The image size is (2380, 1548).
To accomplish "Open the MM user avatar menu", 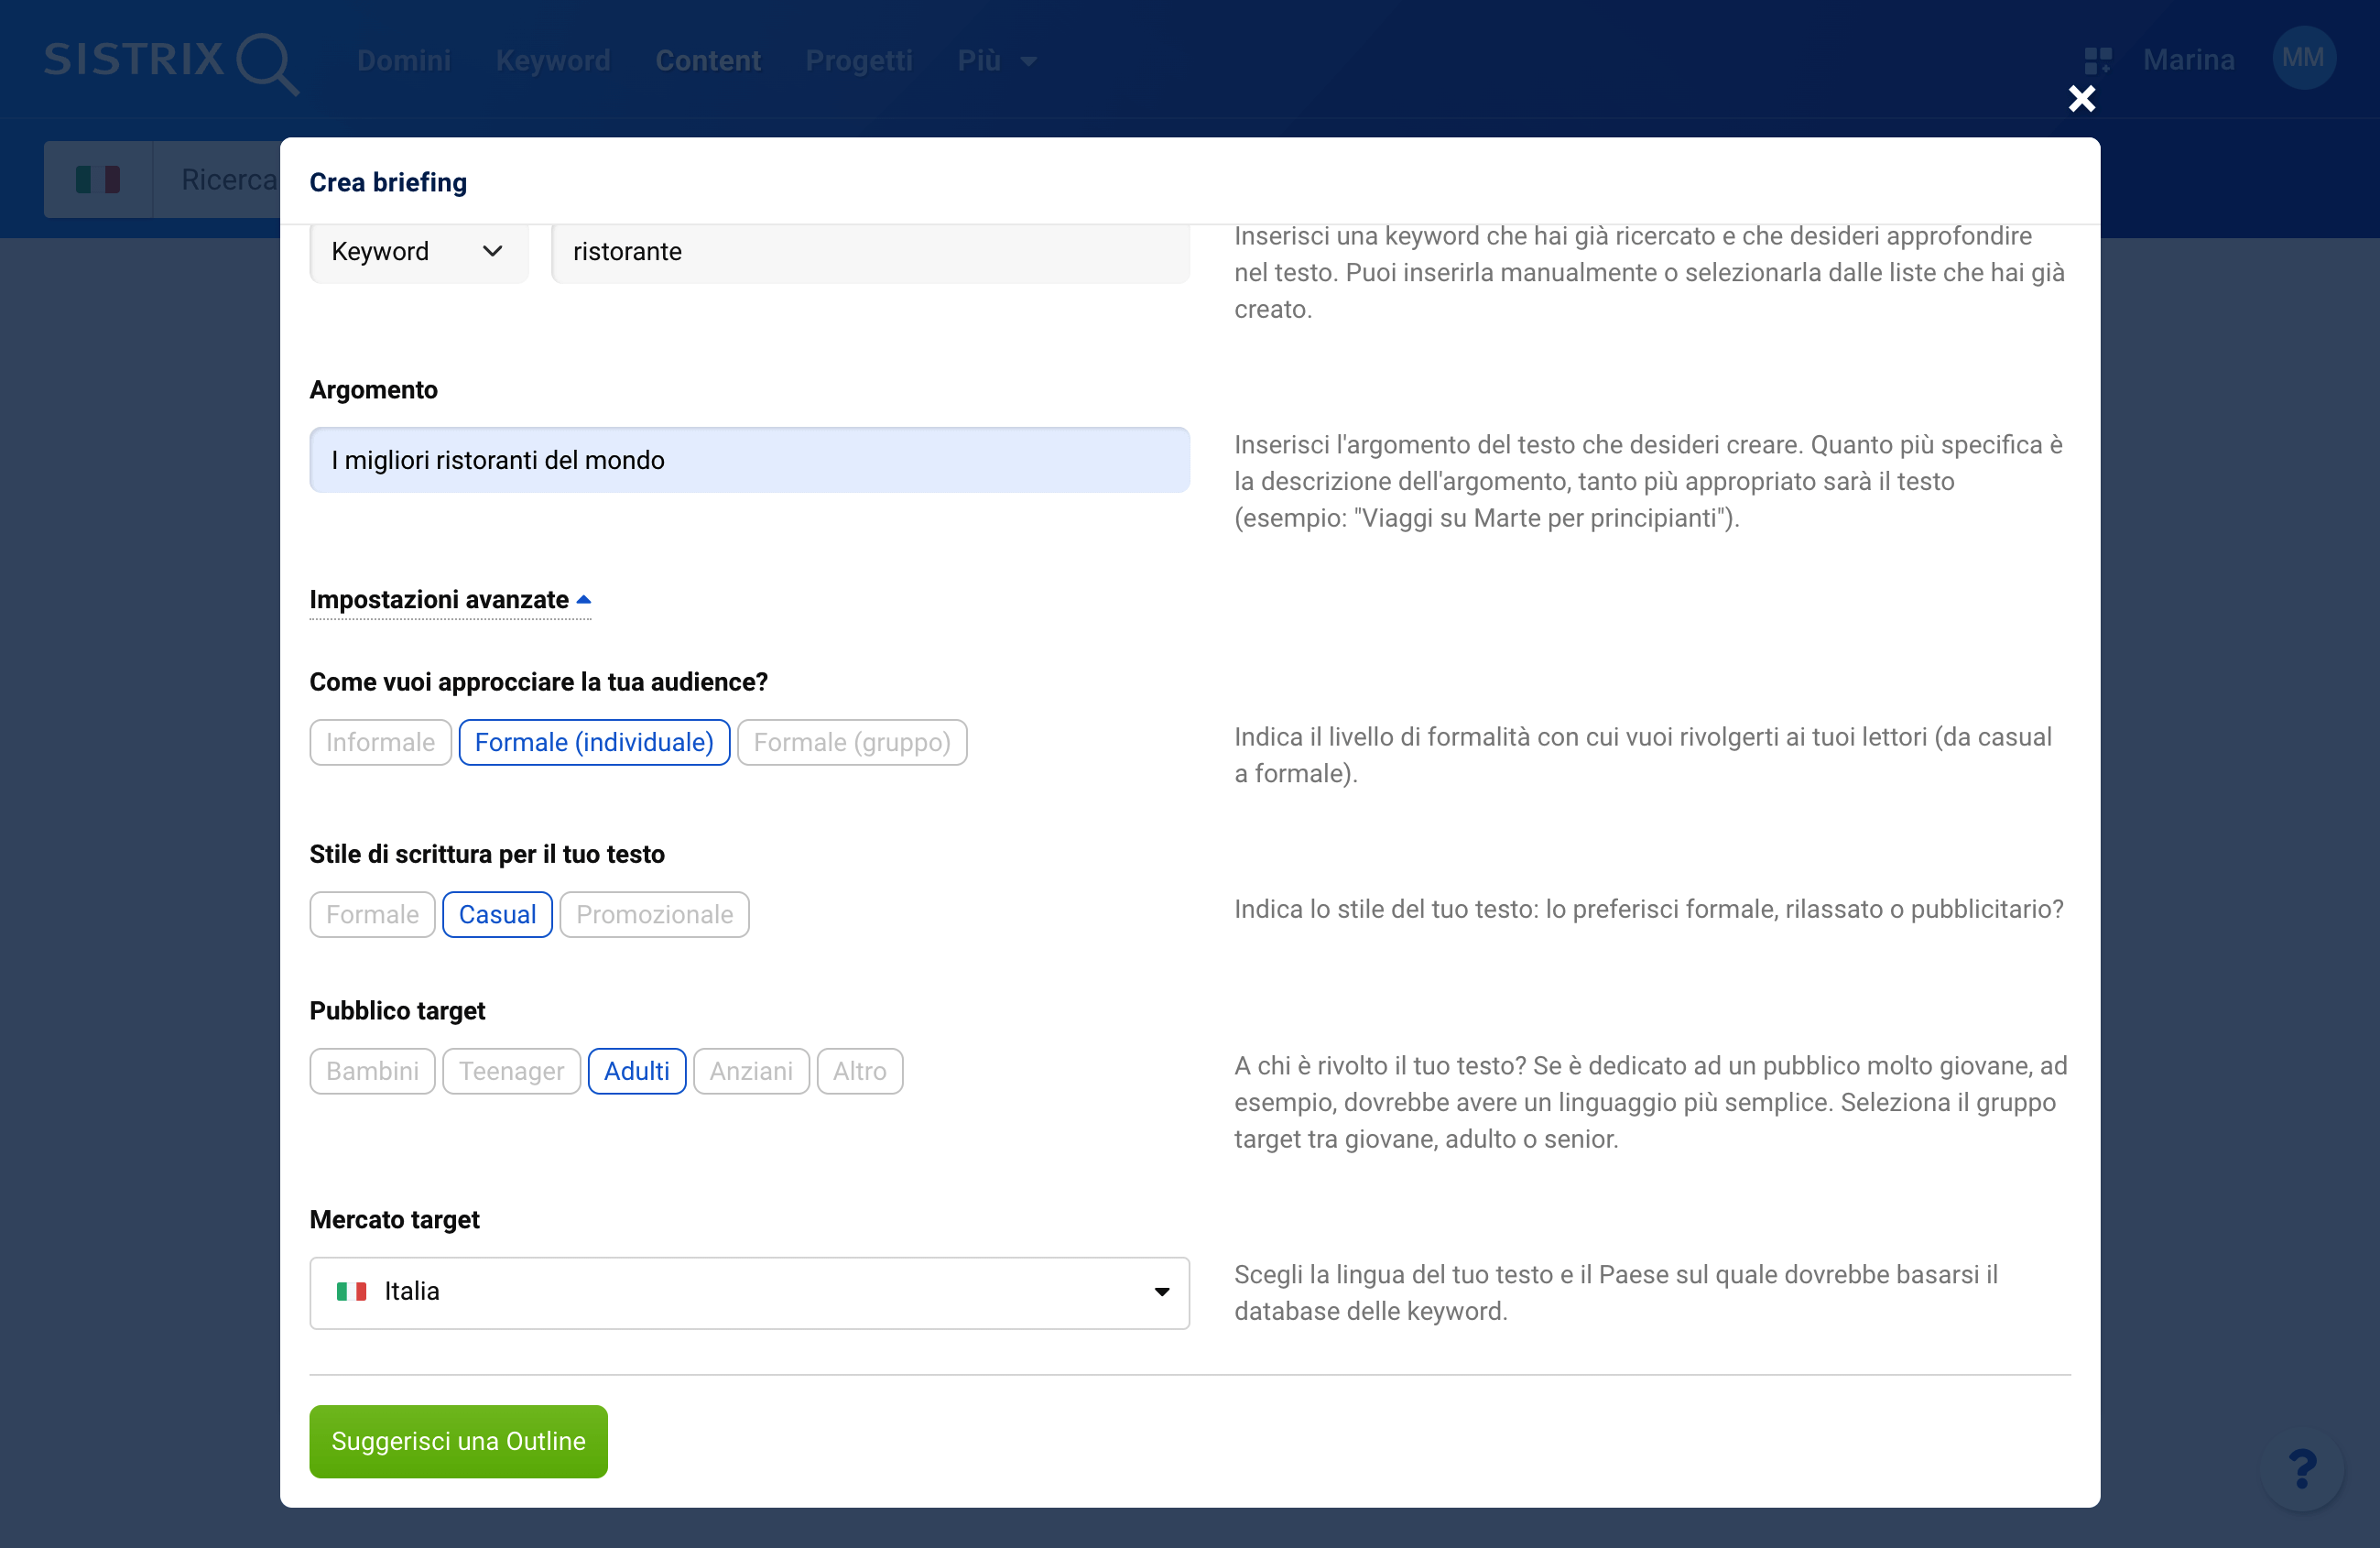I will (2303, 58).
